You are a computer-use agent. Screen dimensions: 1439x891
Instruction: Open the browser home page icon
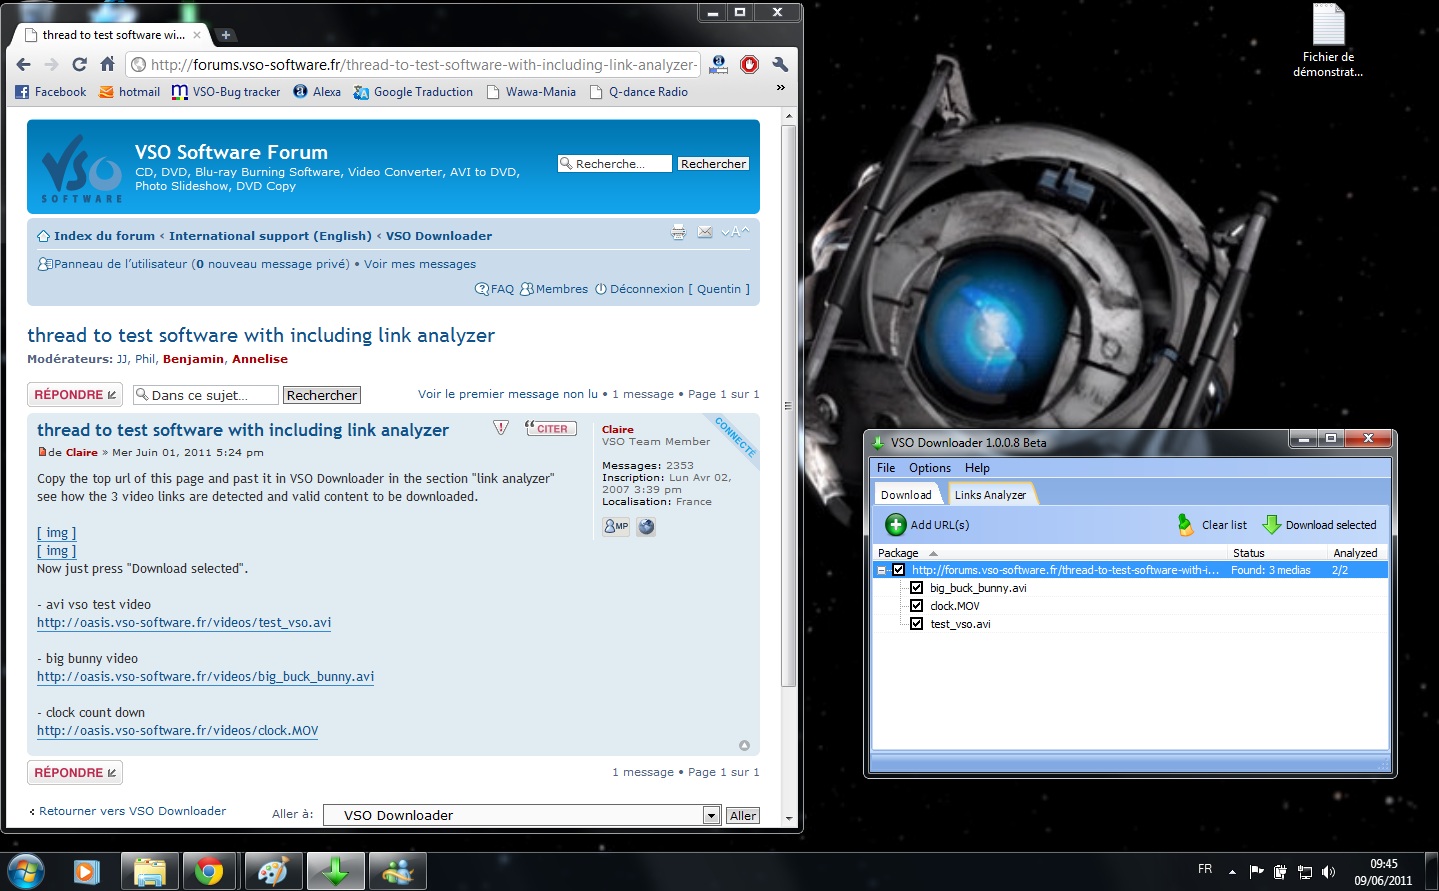tap(107, 65)
